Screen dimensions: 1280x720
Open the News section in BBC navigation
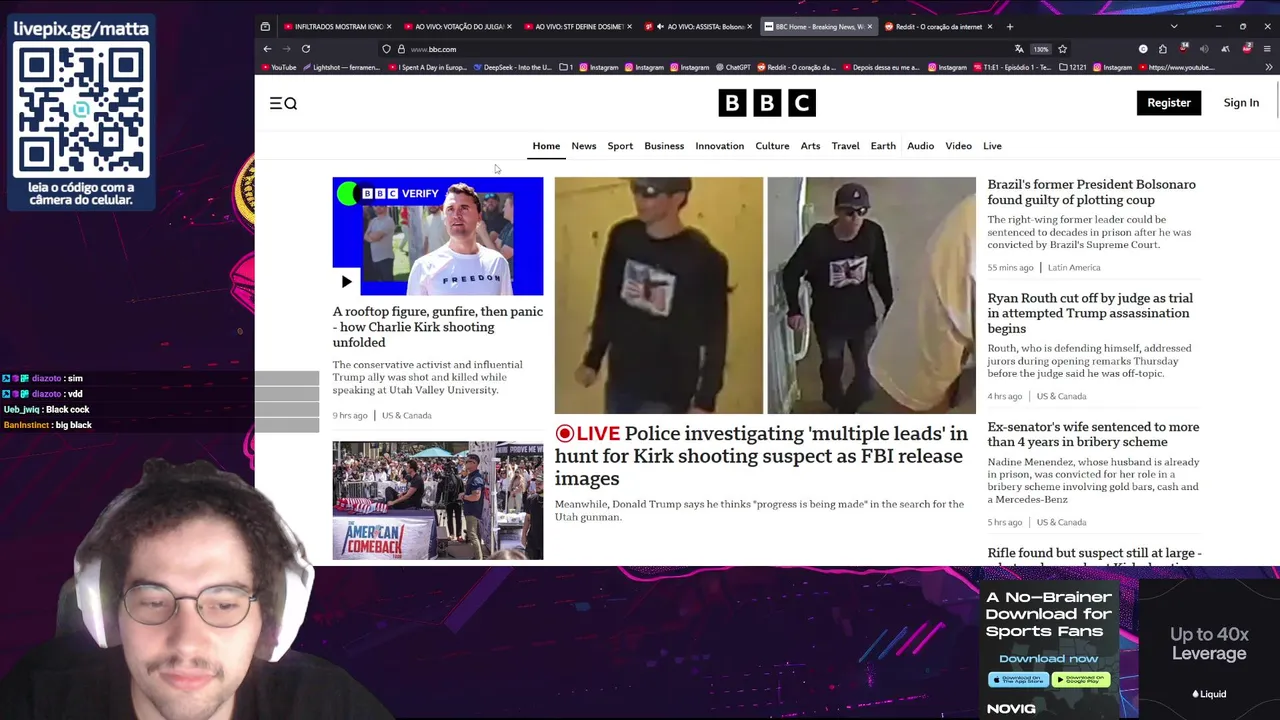click(x=584, y=146)
